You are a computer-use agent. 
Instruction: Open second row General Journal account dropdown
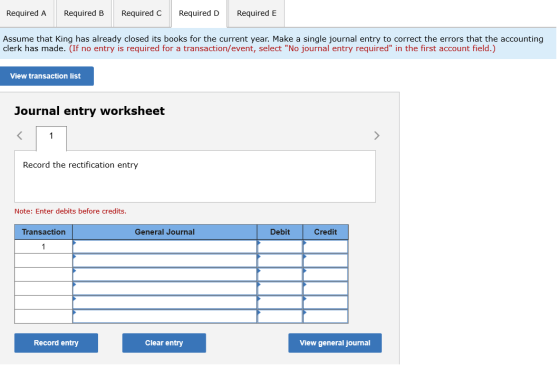coord(165,261)
